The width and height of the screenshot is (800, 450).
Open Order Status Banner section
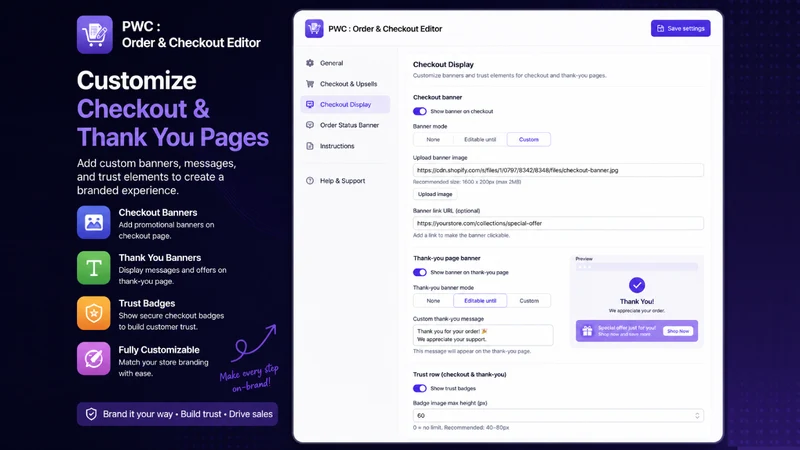click(345, 125)
